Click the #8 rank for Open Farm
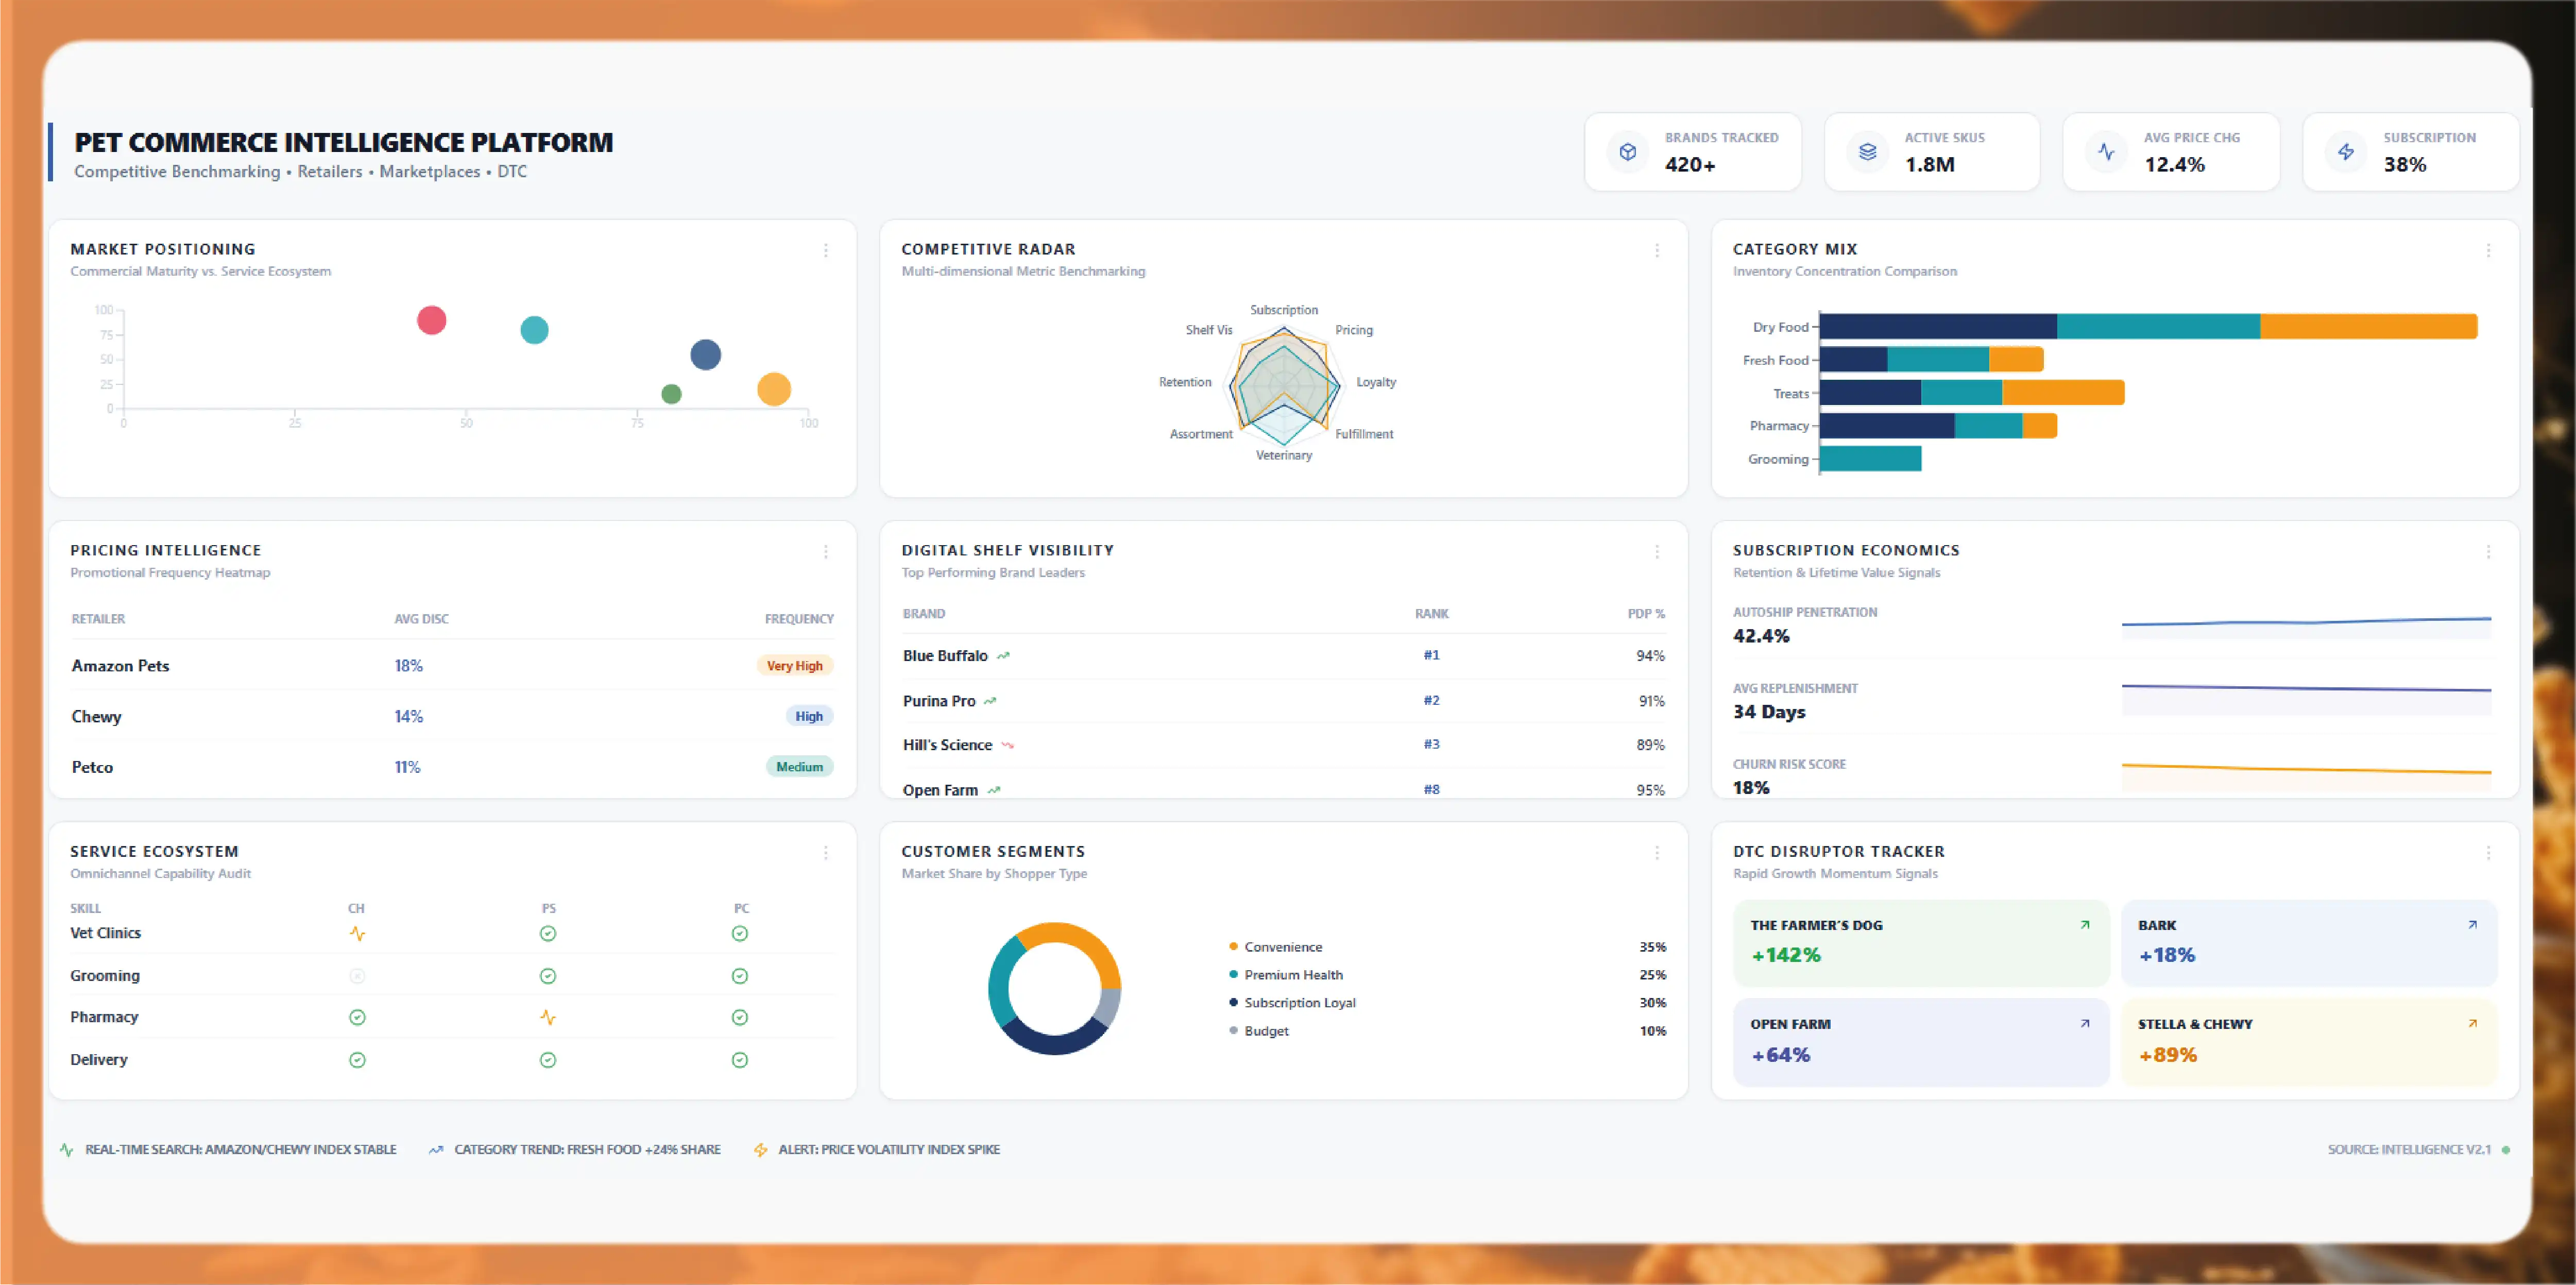Screen dimensions: 2576x1285 pyautogui.click(x=1431, y=790)
